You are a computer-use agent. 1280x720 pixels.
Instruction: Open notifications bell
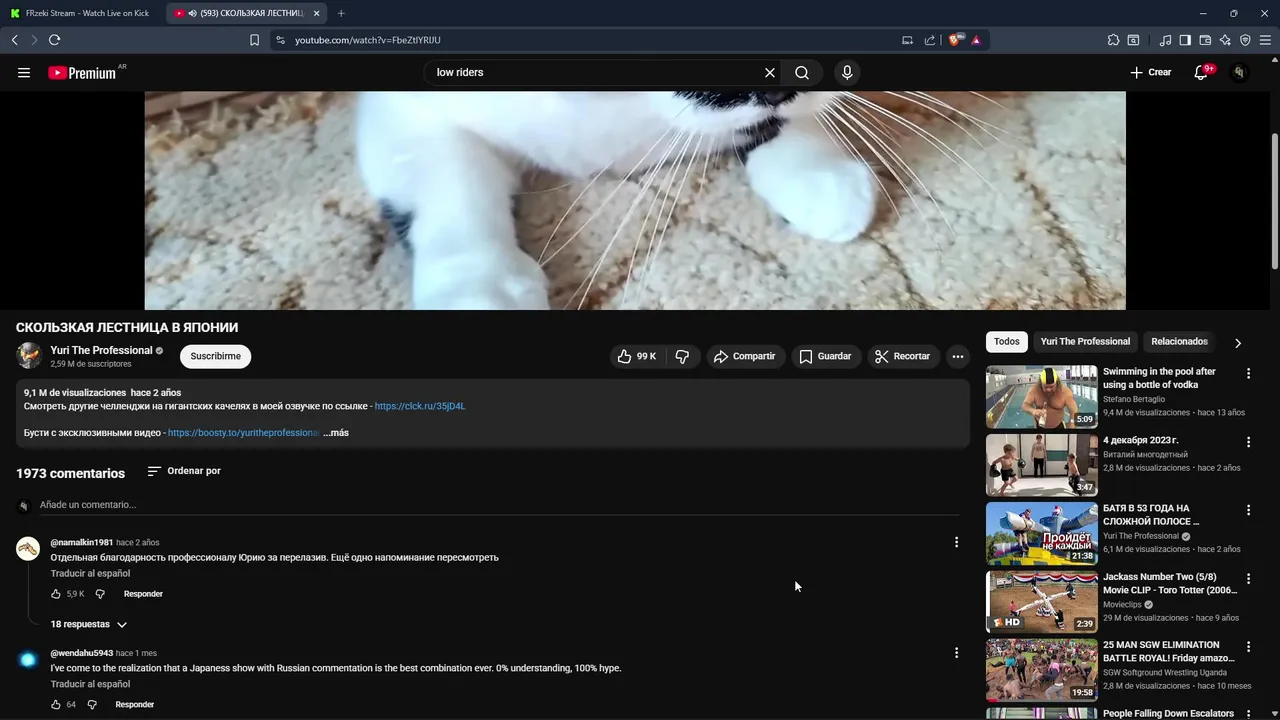coord(1201,73)
